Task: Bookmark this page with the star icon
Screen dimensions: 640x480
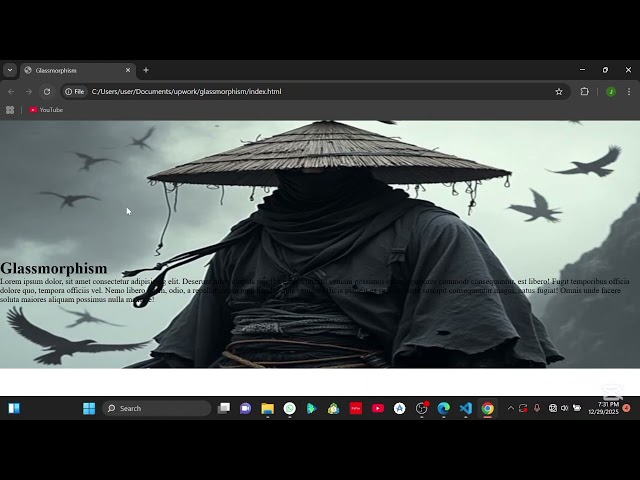Action: tap(559, 92)
